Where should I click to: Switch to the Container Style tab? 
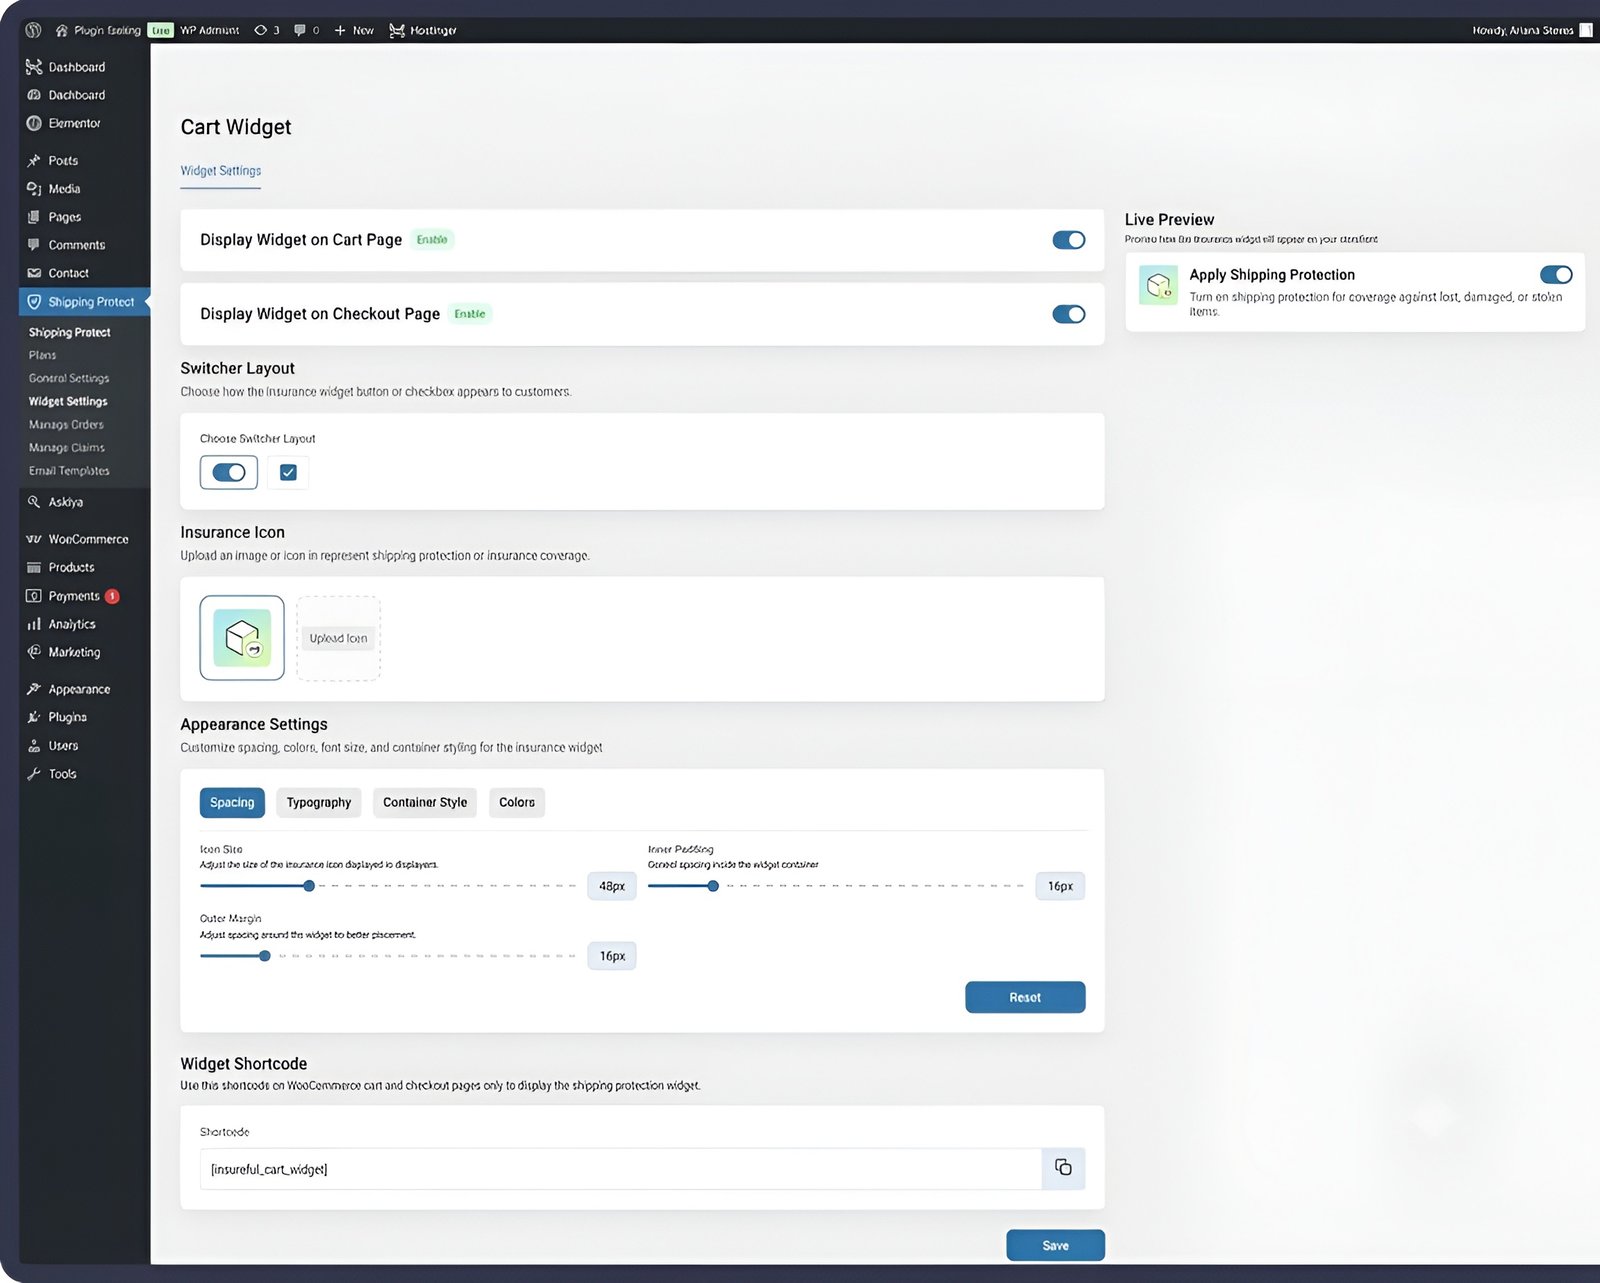[425, 802]
